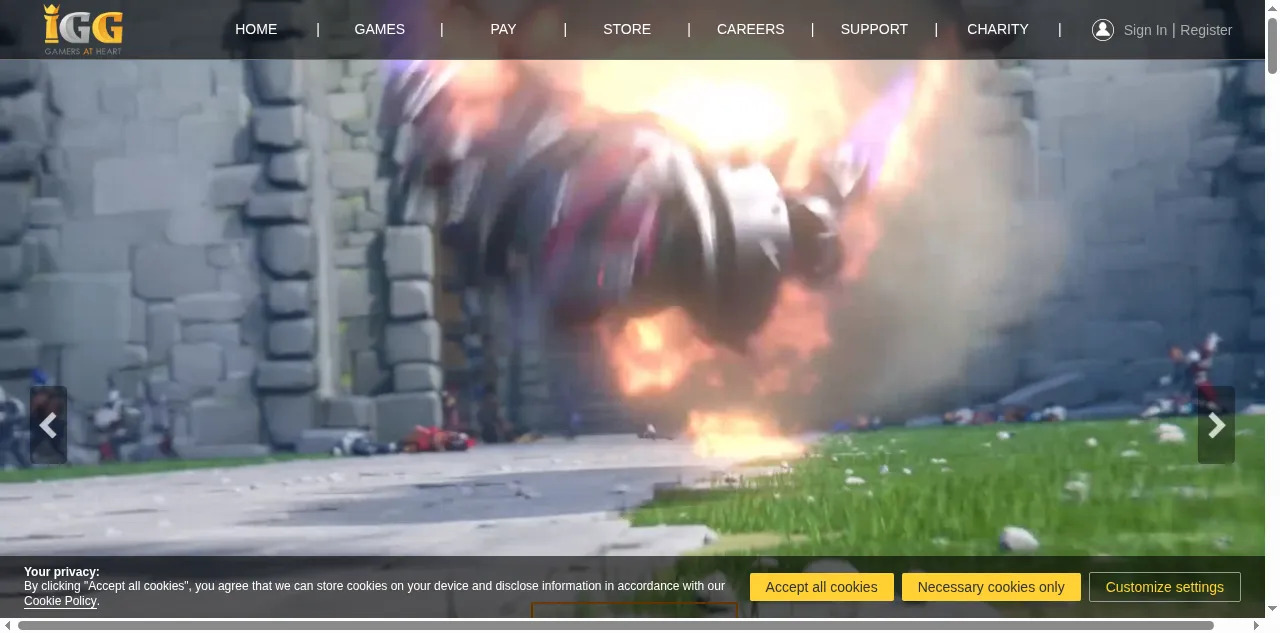
Task: Choose Necessary cookies only
Action: (x=991, y=587)
